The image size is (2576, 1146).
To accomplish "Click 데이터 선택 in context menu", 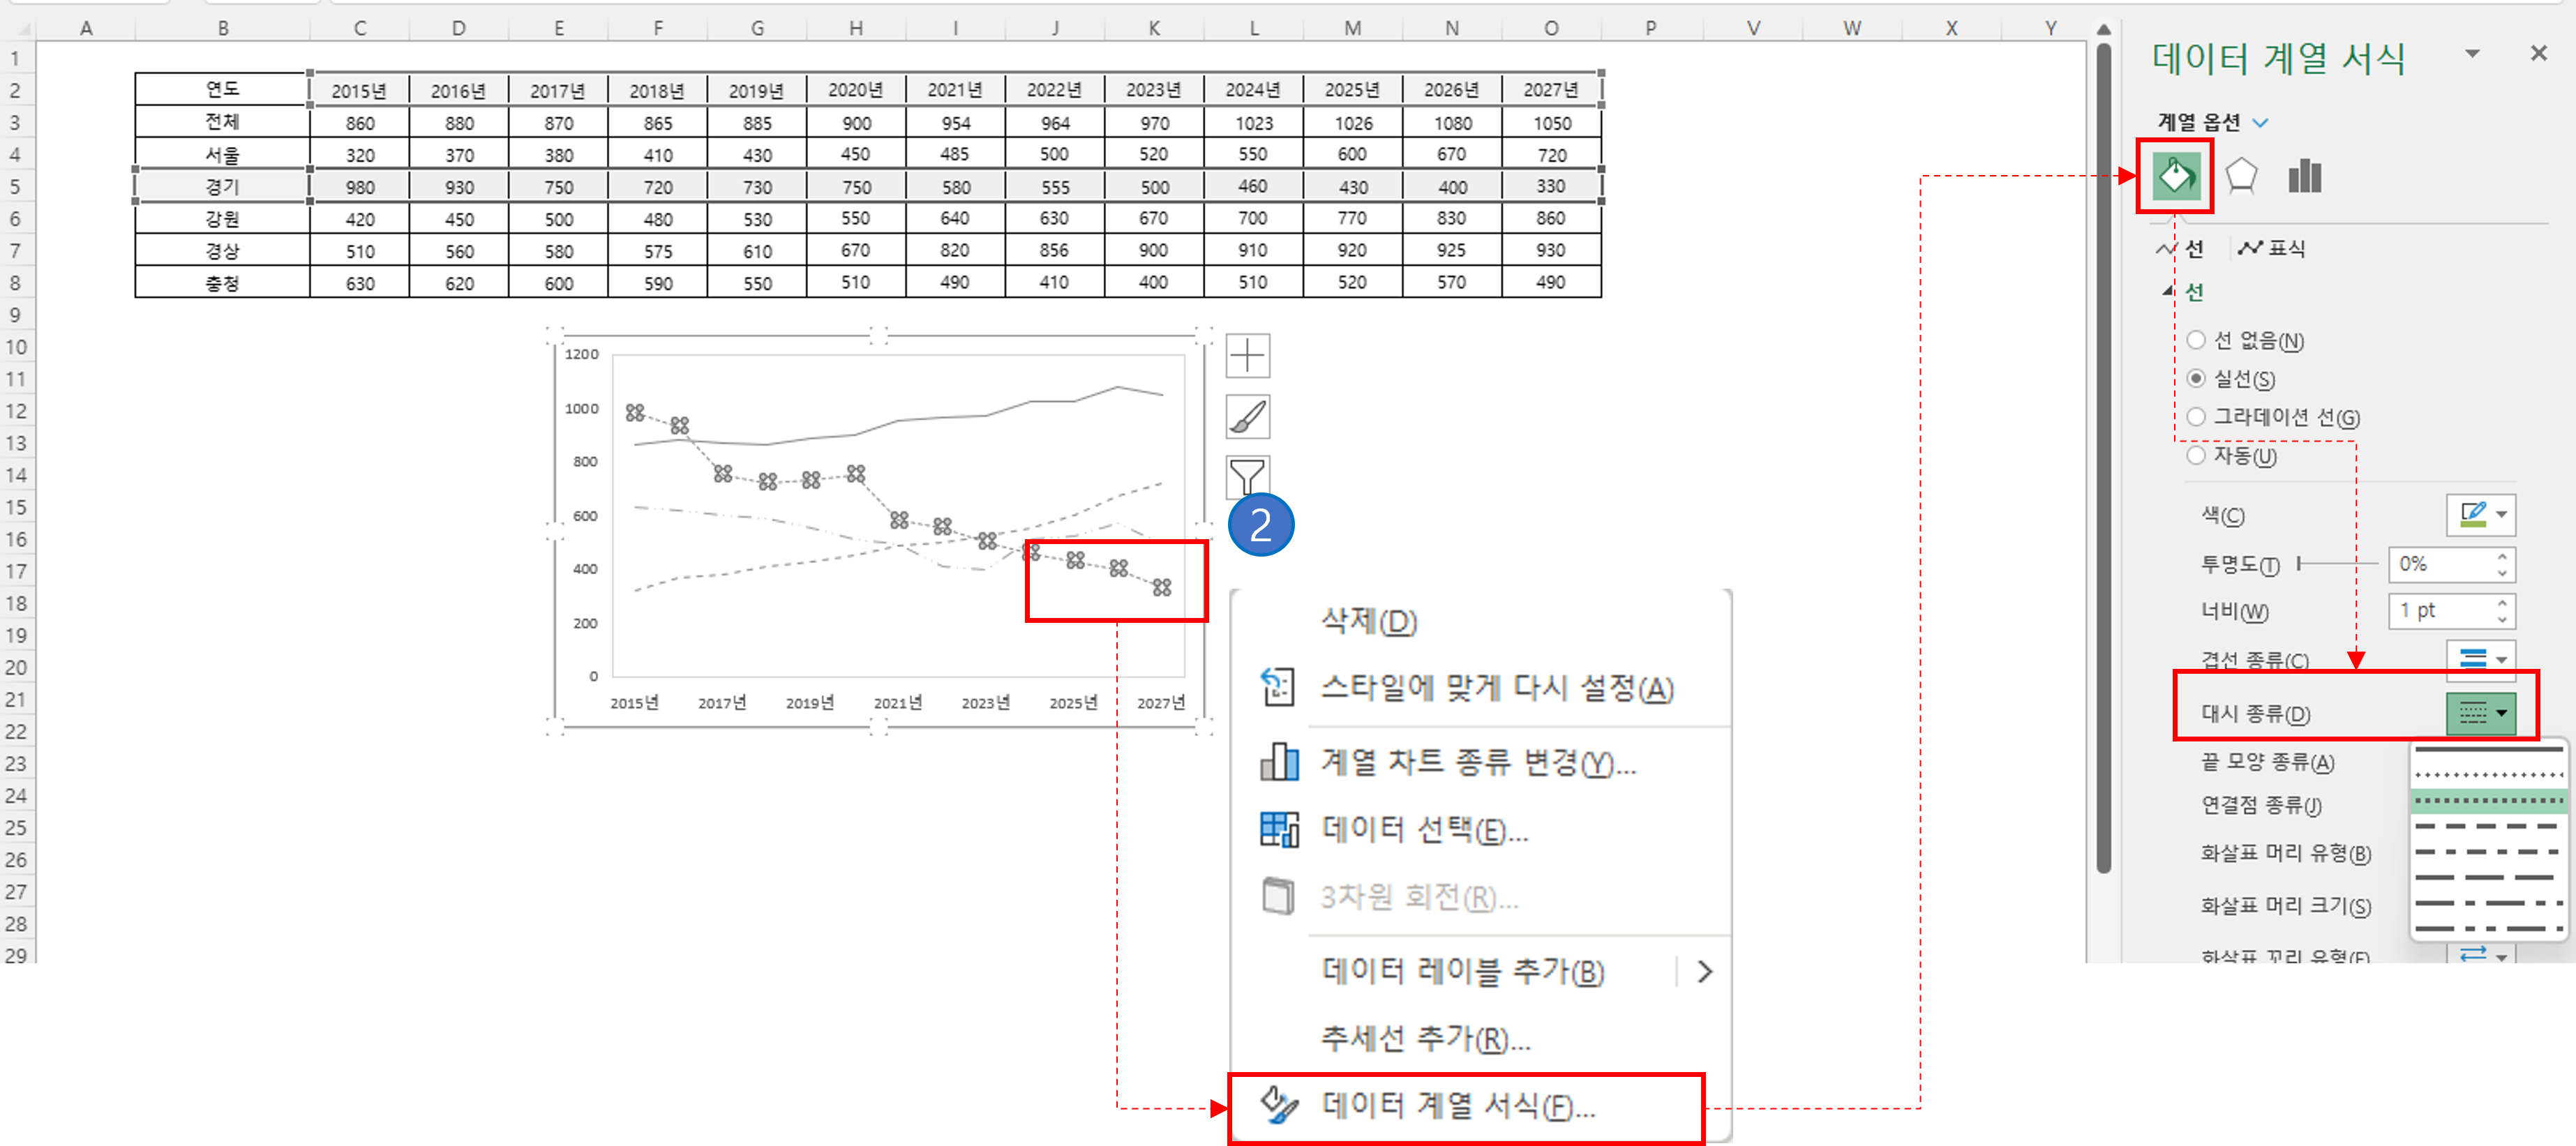I will coord(1424,830).
